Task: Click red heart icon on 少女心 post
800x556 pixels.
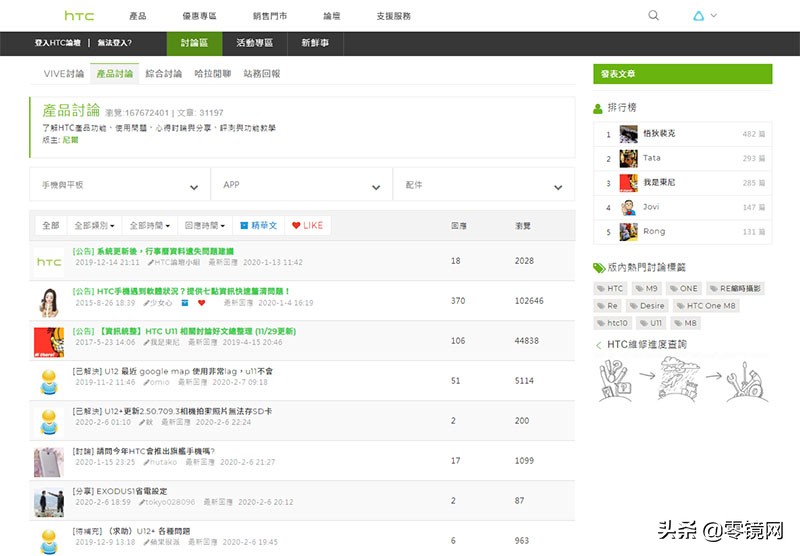Action: 202,303
